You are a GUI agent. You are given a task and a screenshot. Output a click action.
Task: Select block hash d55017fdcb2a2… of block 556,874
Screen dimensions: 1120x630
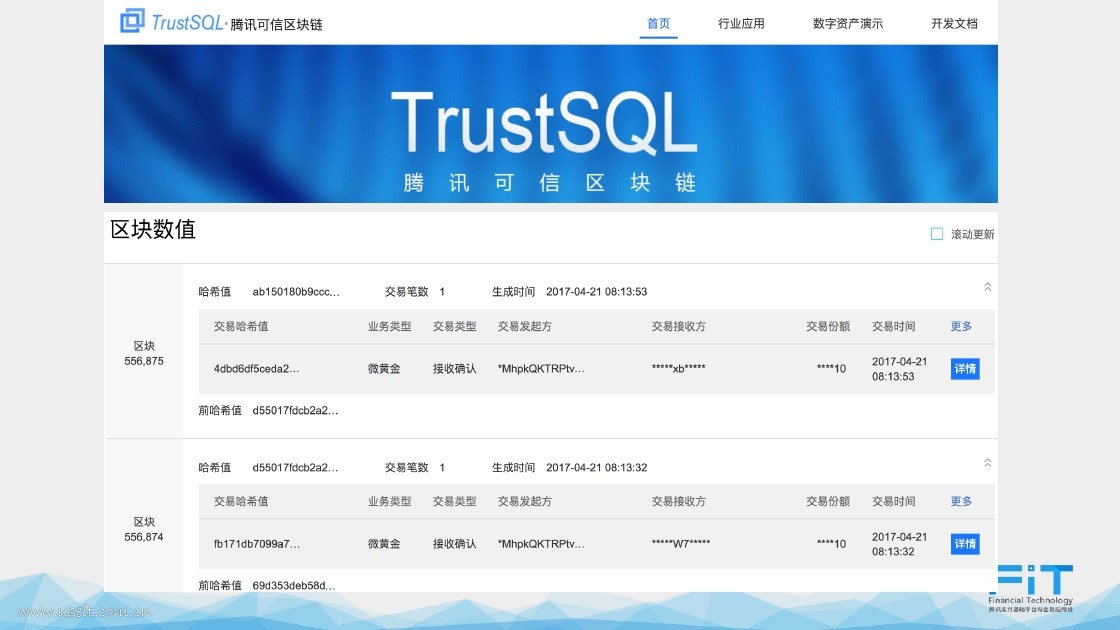295,467
